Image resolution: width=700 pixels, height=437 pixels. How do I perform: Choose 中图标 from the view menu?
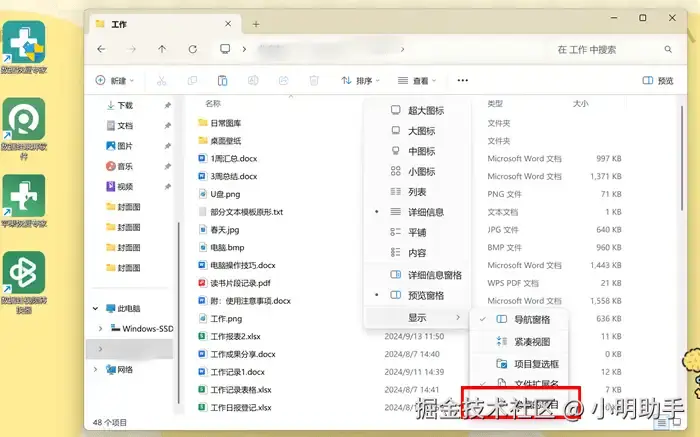pyautogui.click(x=417, y=151)
